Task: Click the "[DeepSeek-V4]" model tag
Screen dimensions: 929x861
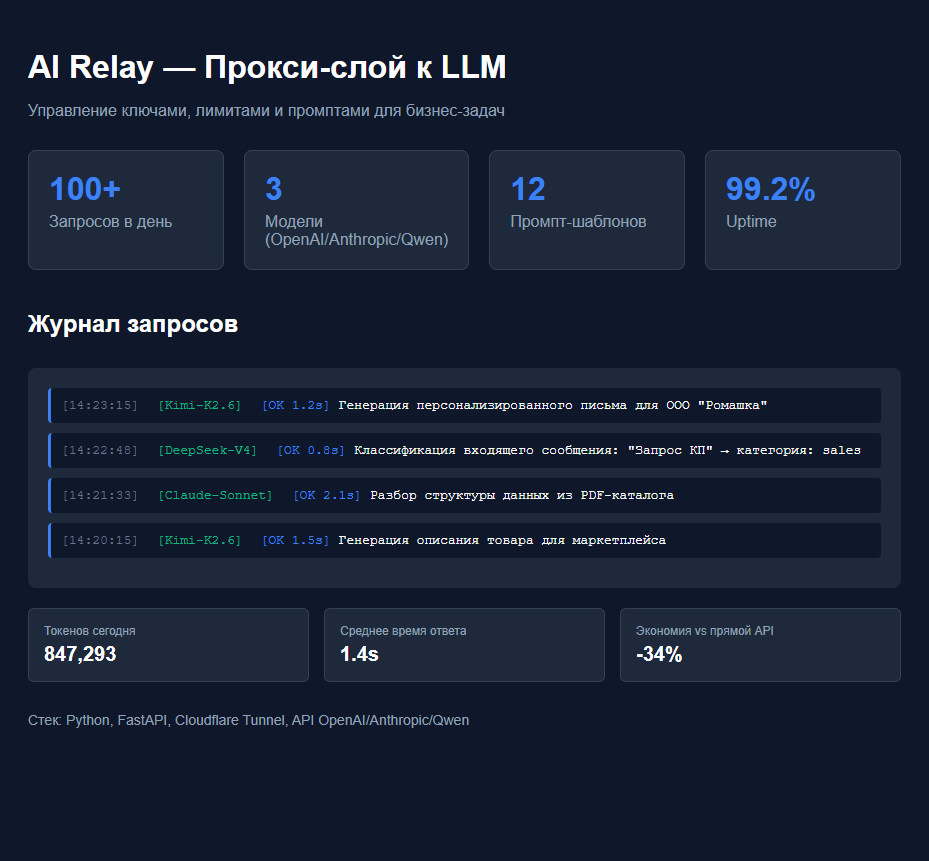Action: (207, 450)
